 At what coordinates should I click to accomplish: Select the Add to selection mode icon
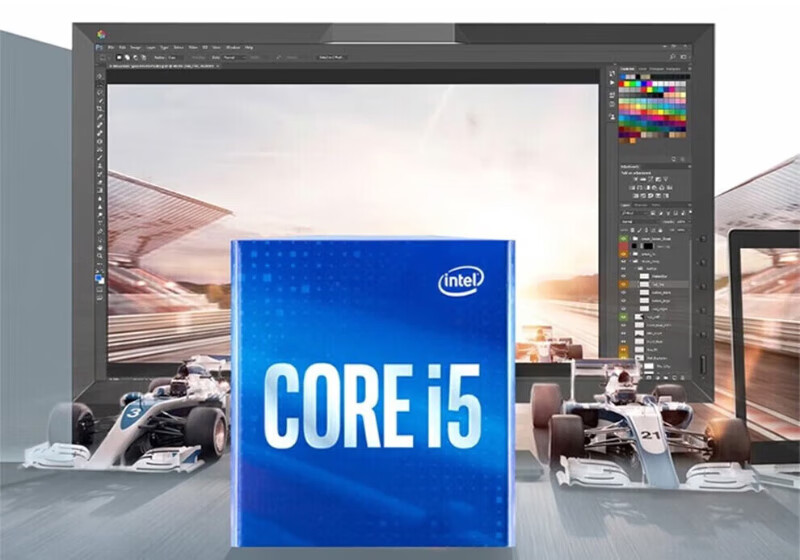[127, 57]
